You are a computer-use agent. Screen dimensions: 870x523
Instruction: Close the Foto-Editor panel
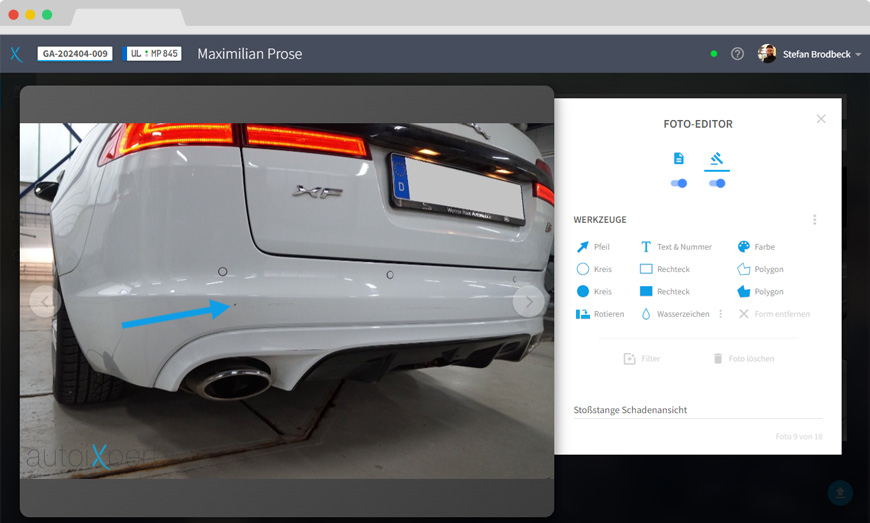(821, 119)
